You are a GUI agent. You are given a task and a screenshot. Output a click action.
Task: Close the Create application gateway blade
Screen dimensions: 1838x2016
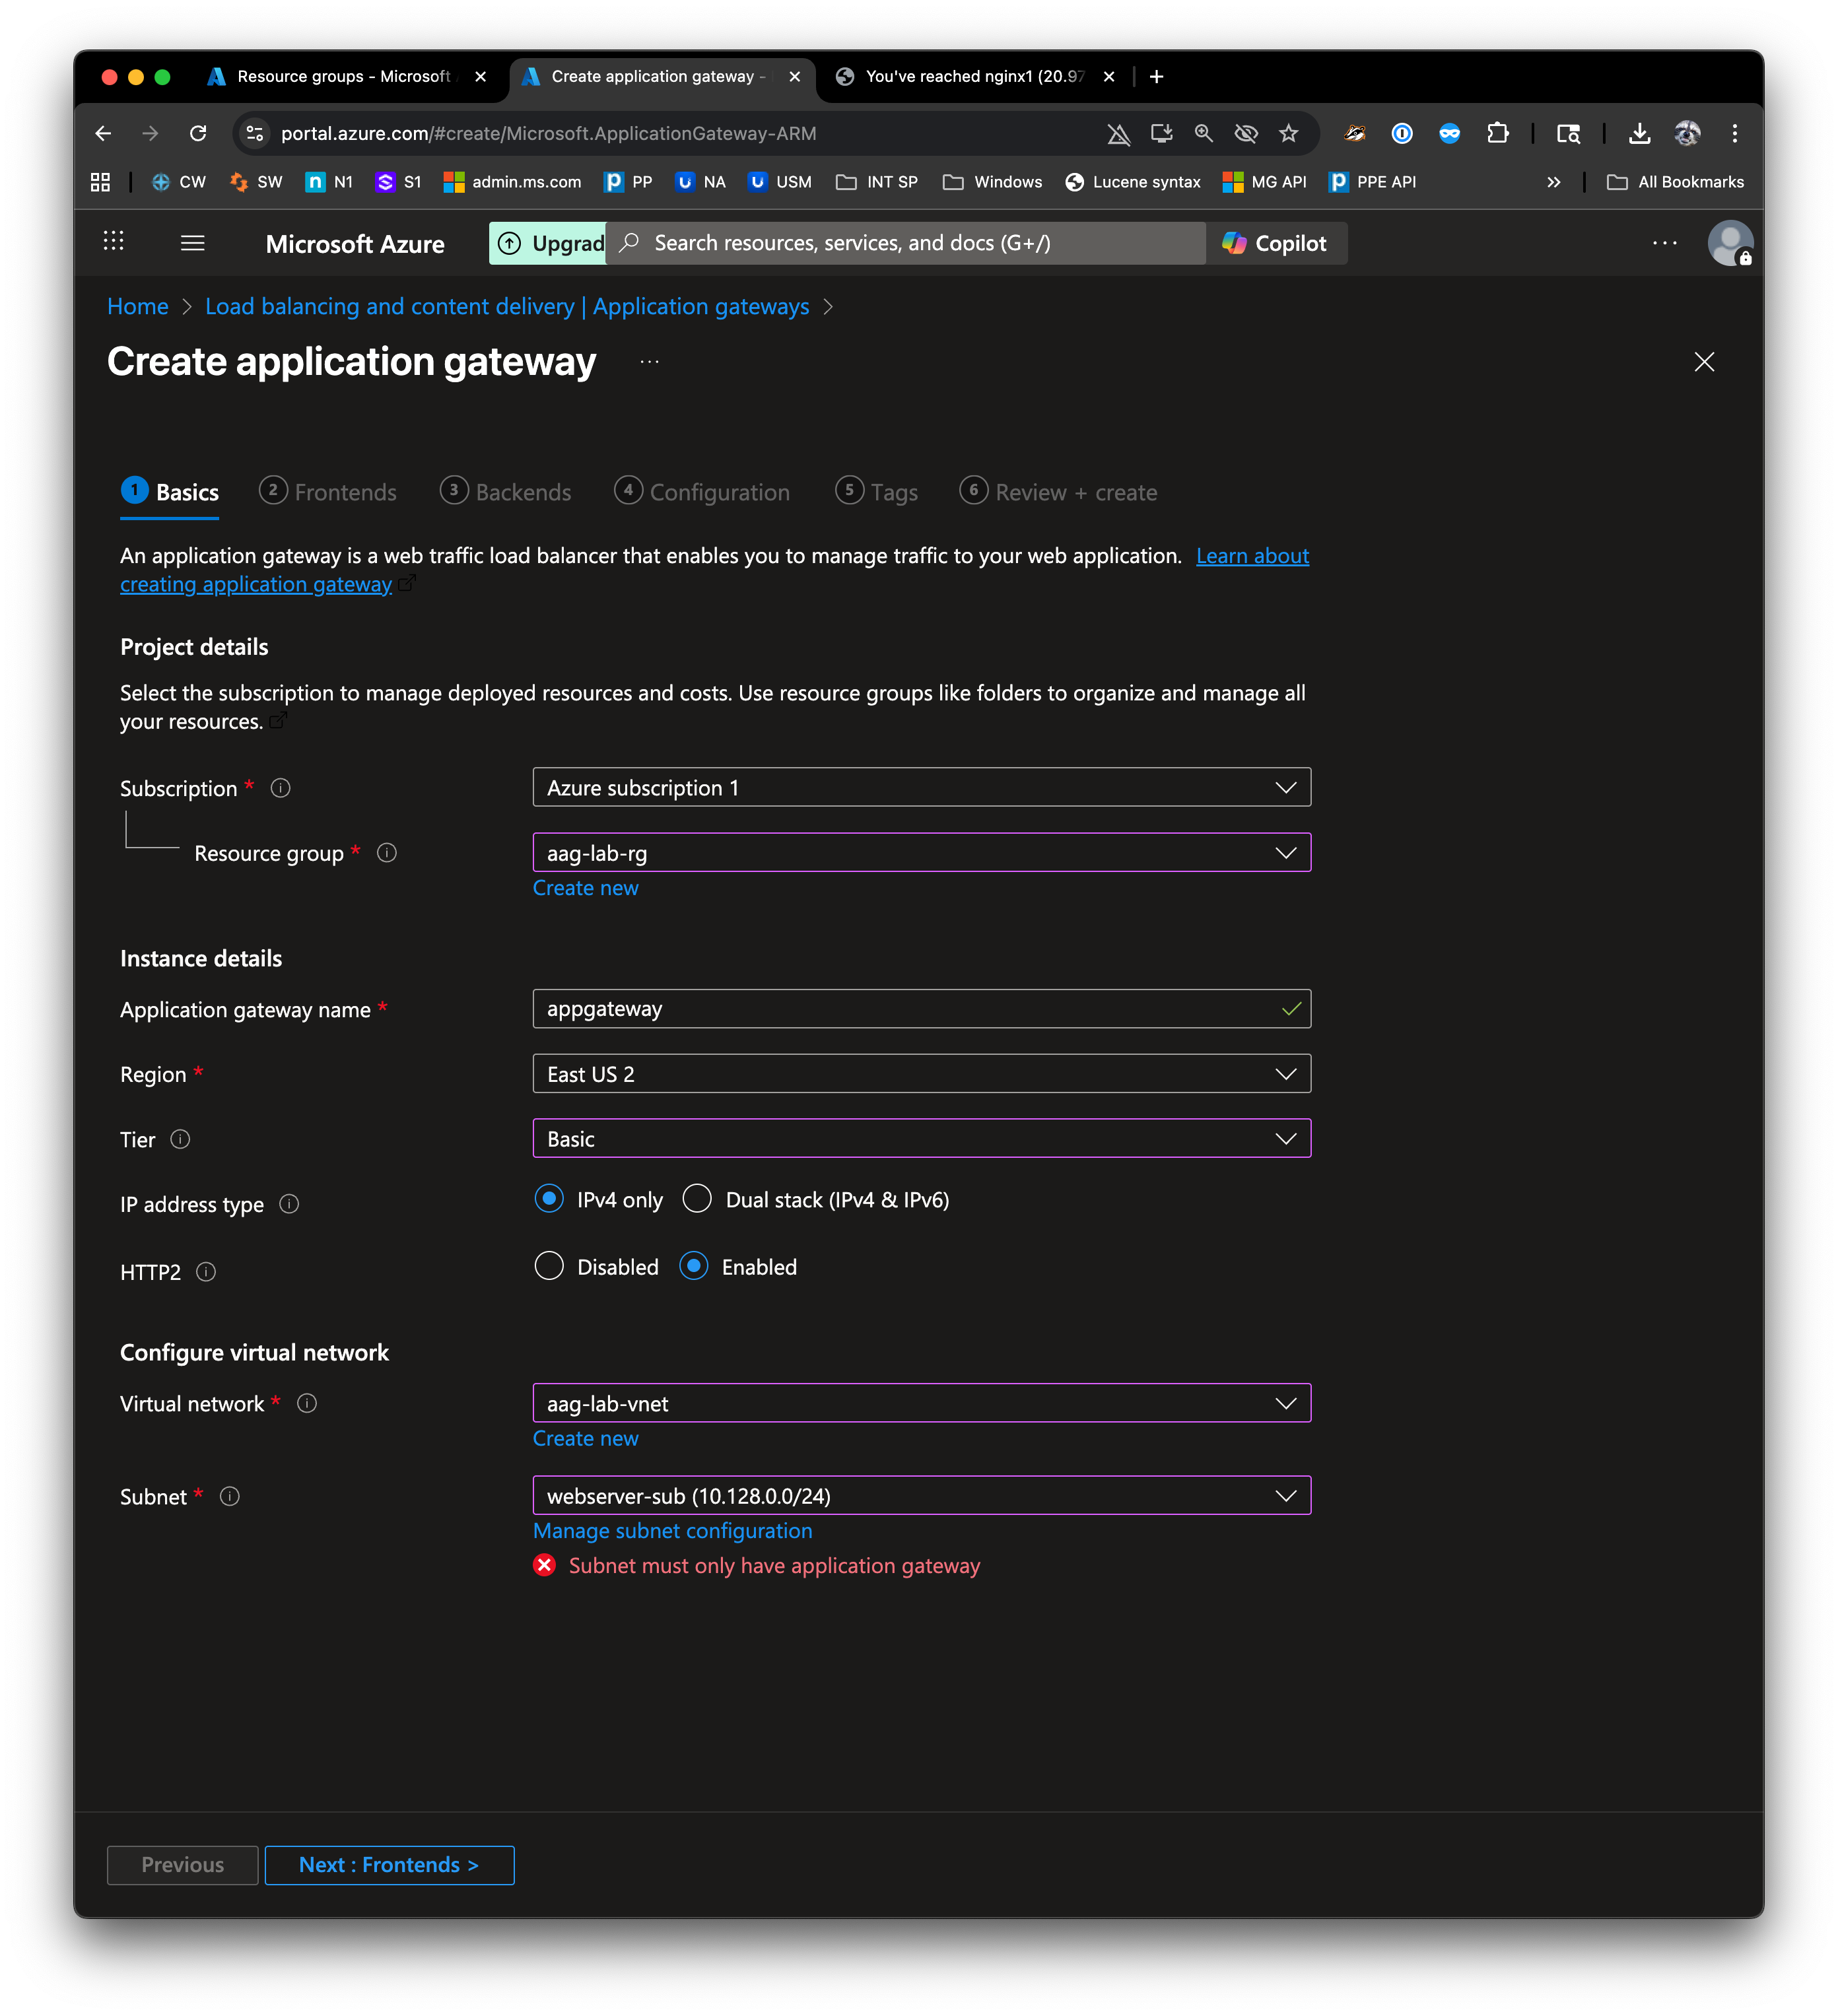pyautogui.click(x=1704, y=362)
